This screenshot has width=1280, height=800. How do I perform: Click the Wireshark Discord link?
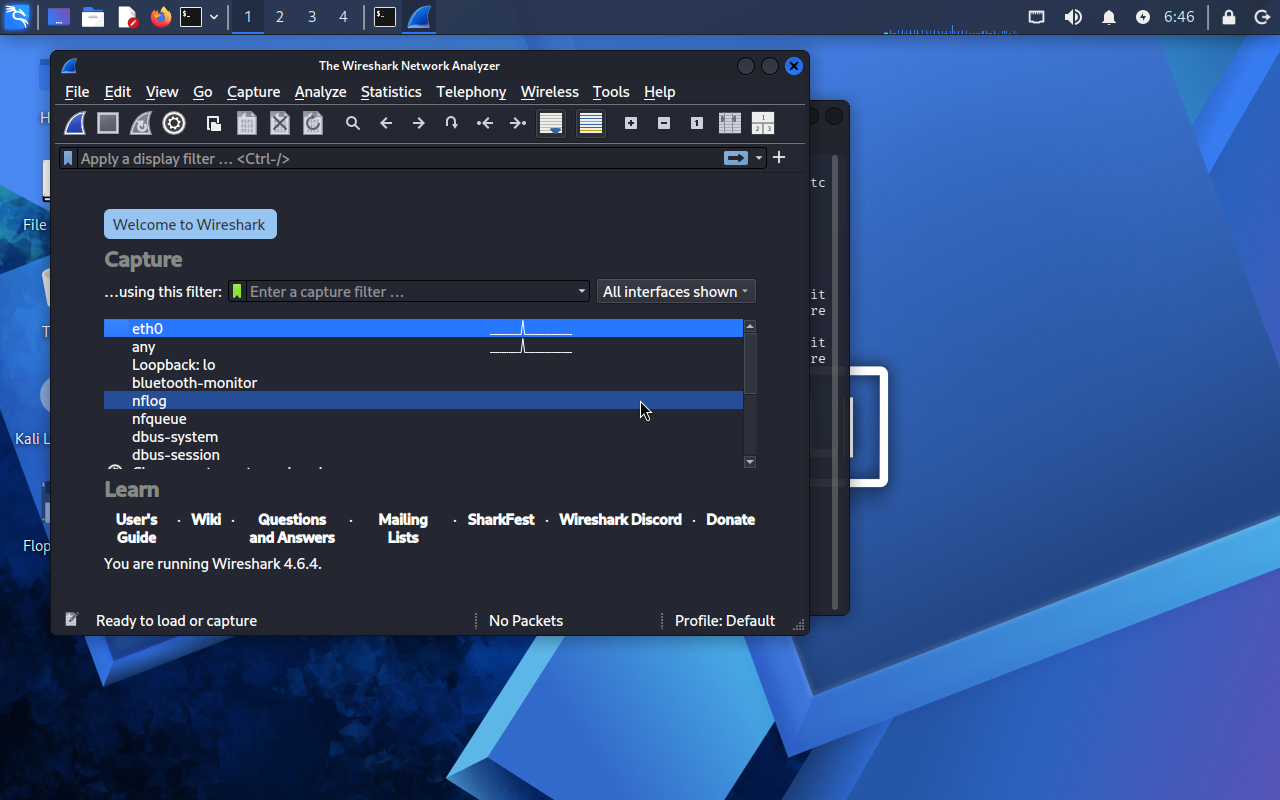[x=620, y=519]
